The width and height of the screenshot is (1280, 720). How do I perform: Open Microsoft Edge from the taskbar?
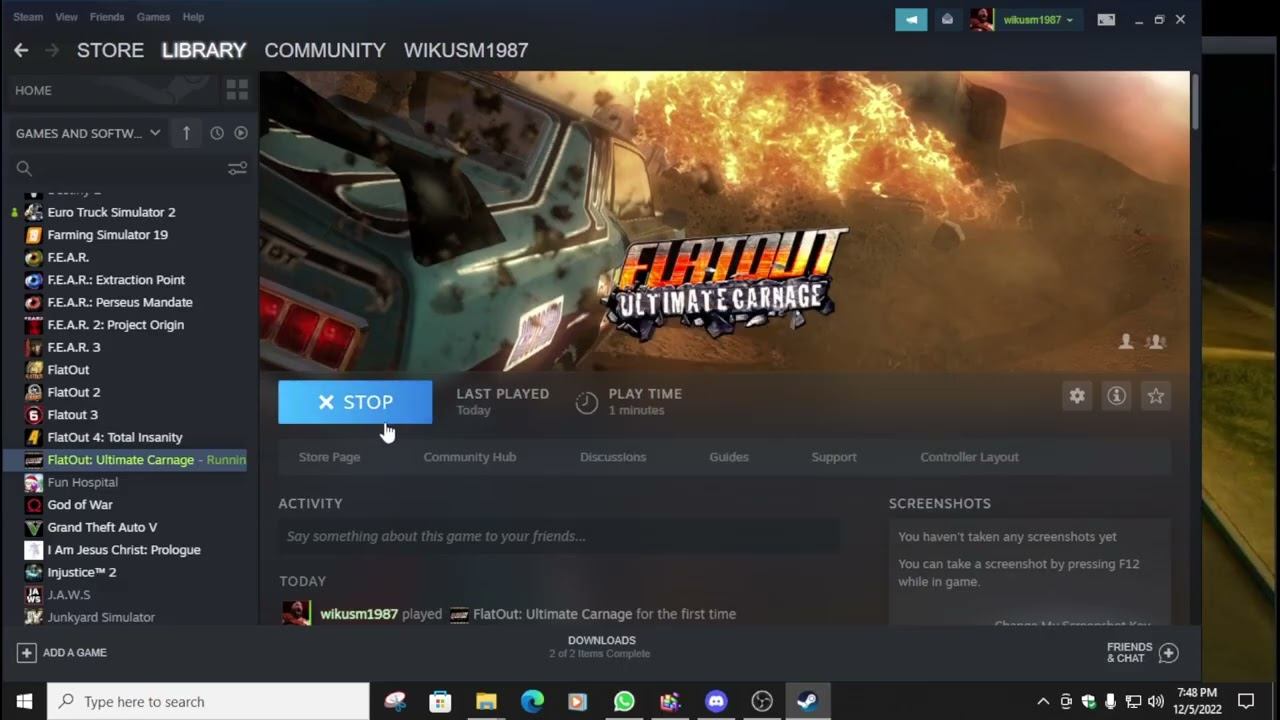(532, 701)
